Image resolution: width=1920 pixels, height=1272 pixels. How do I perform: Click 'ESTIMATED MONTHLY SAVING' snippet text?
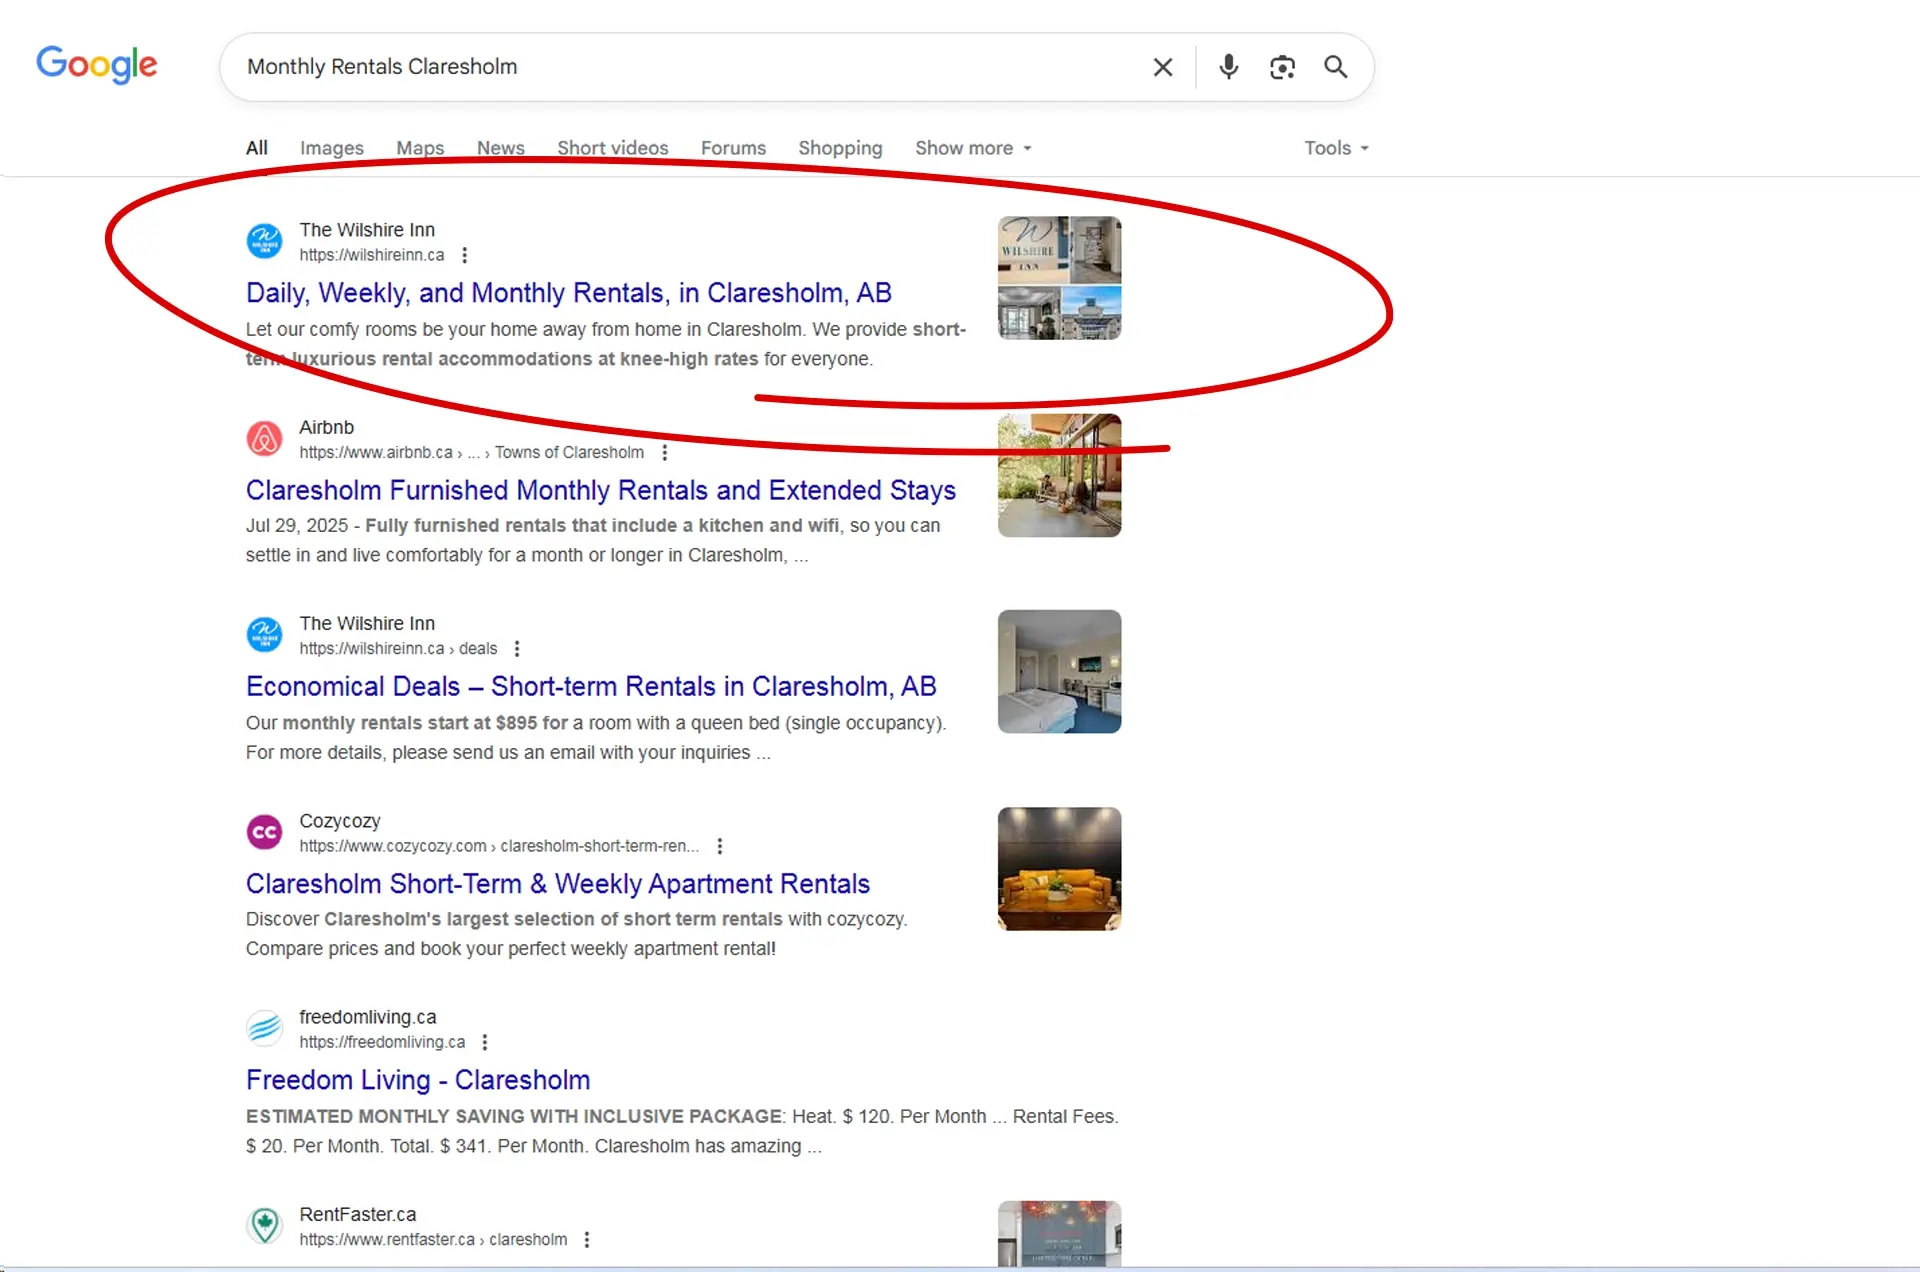[514, 1116]
